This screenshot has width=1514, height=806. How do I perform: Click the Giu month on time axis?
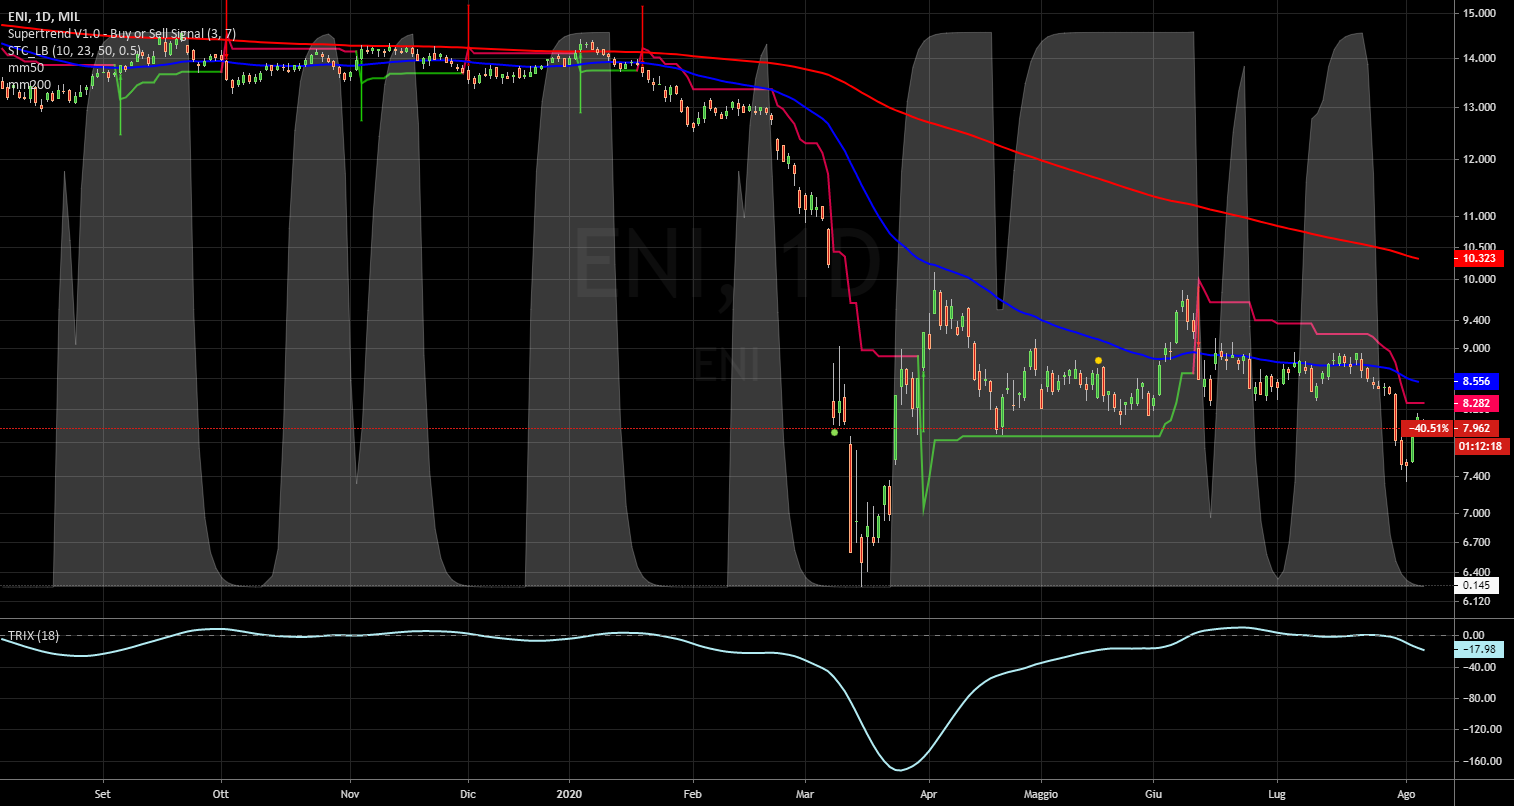click(1153, 795)
